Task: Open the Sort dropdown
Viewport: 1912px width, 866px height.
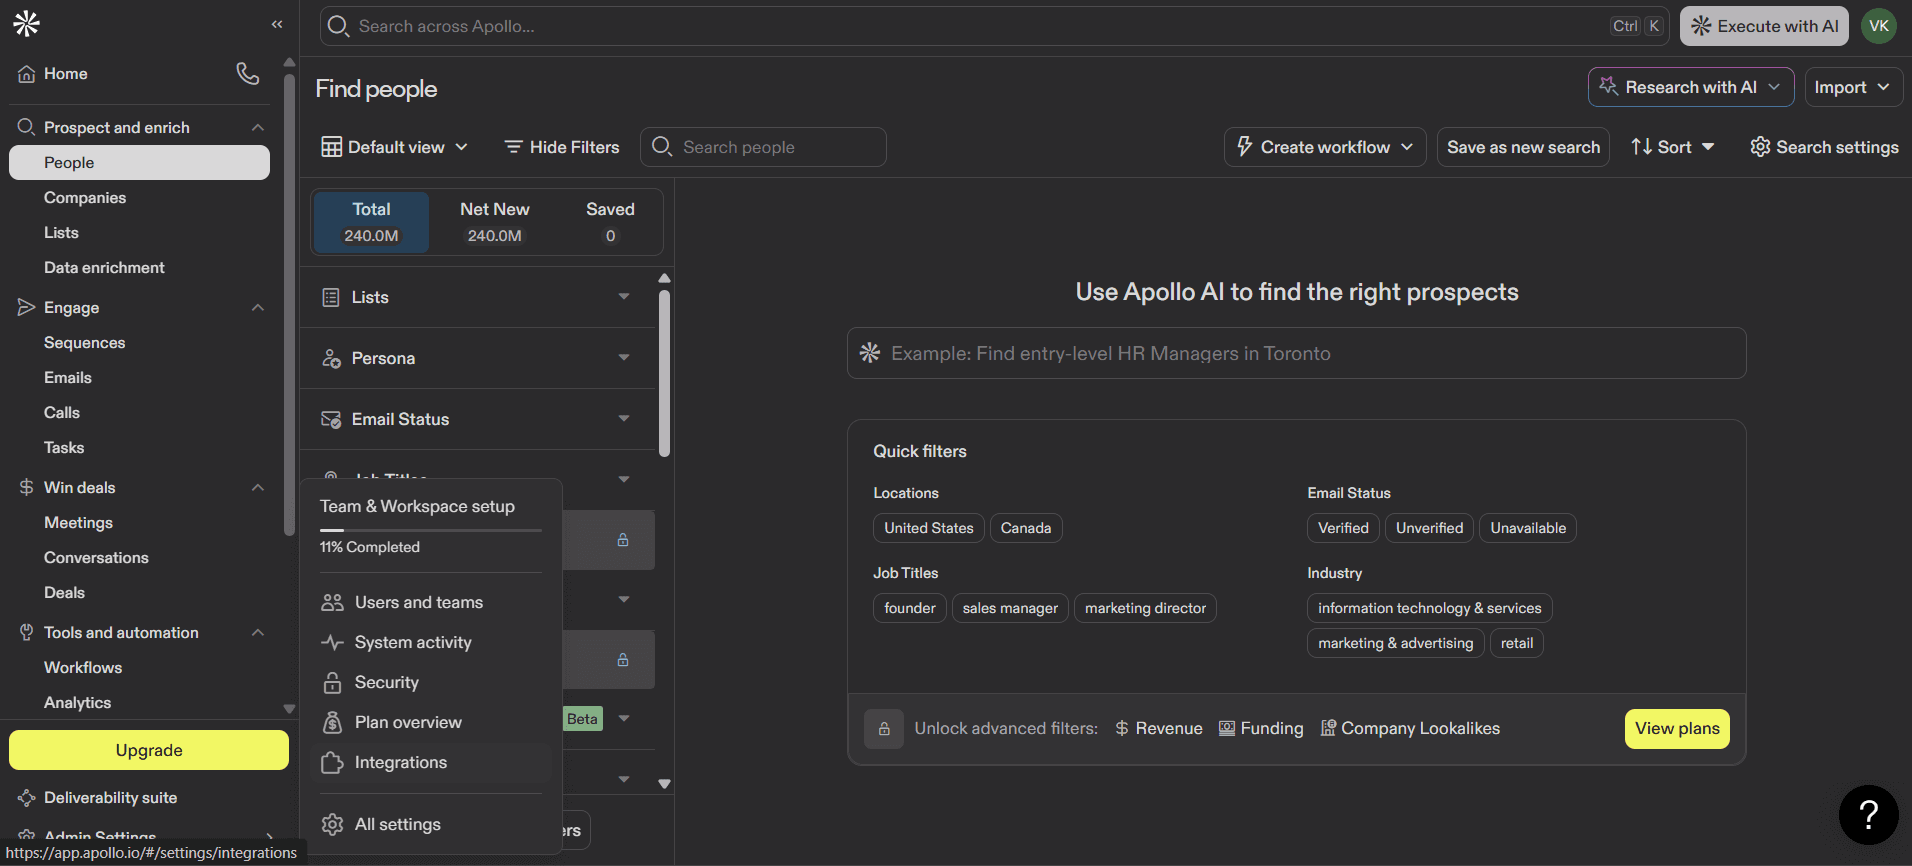Action: pos(1673,147)
